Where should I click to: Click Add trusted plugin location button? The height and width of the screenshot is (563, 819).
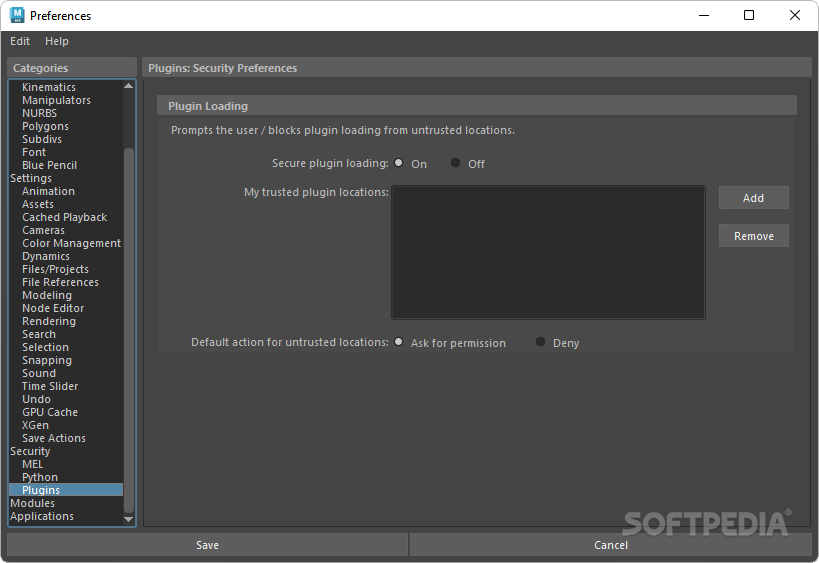pyautogui.click(x=754, y=198)
